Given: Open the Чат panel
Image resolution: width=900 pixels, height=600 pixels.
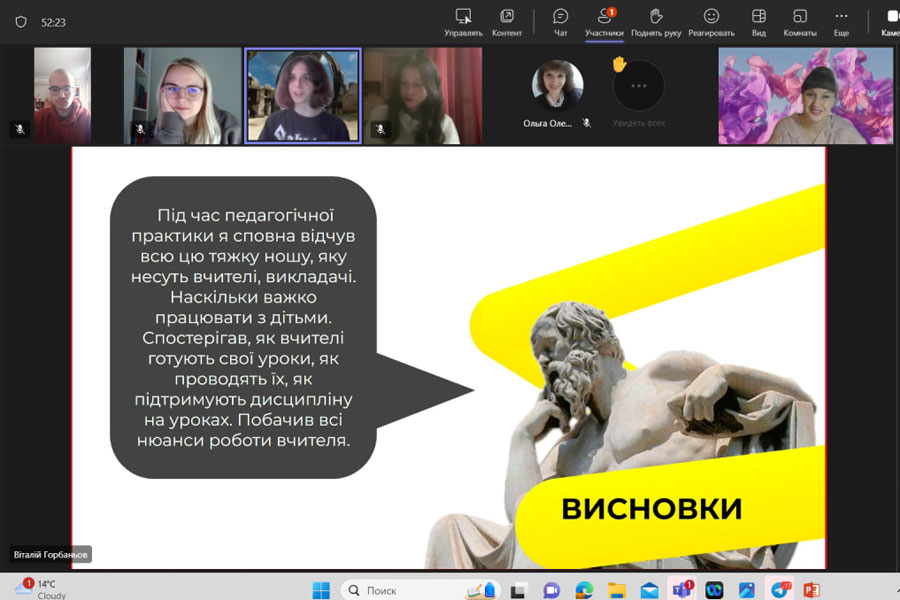Looking at the screenshot, I should click(x=560, y=22).
